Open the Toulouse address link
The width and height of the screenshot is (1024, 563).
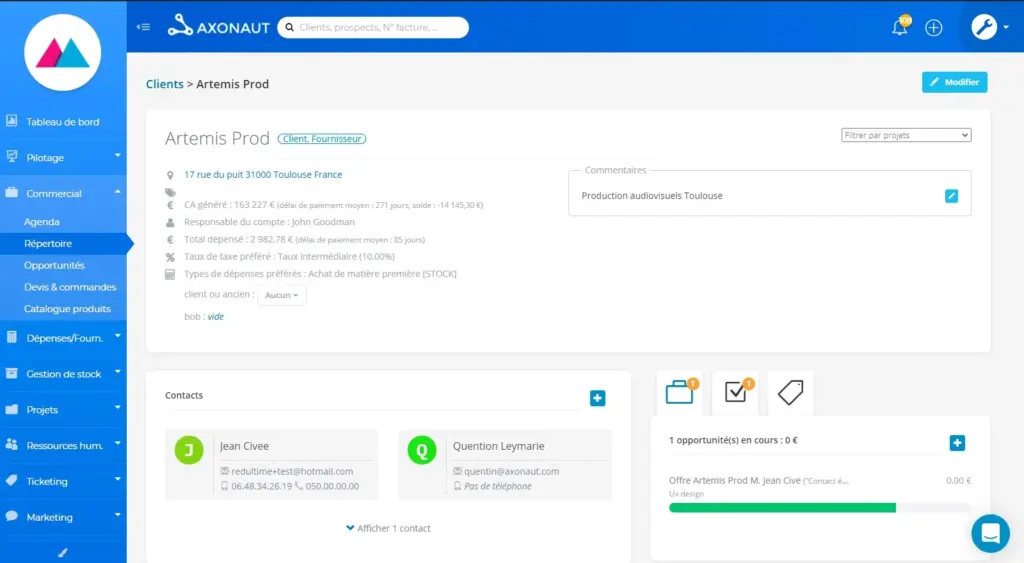[x=263, y=174]
